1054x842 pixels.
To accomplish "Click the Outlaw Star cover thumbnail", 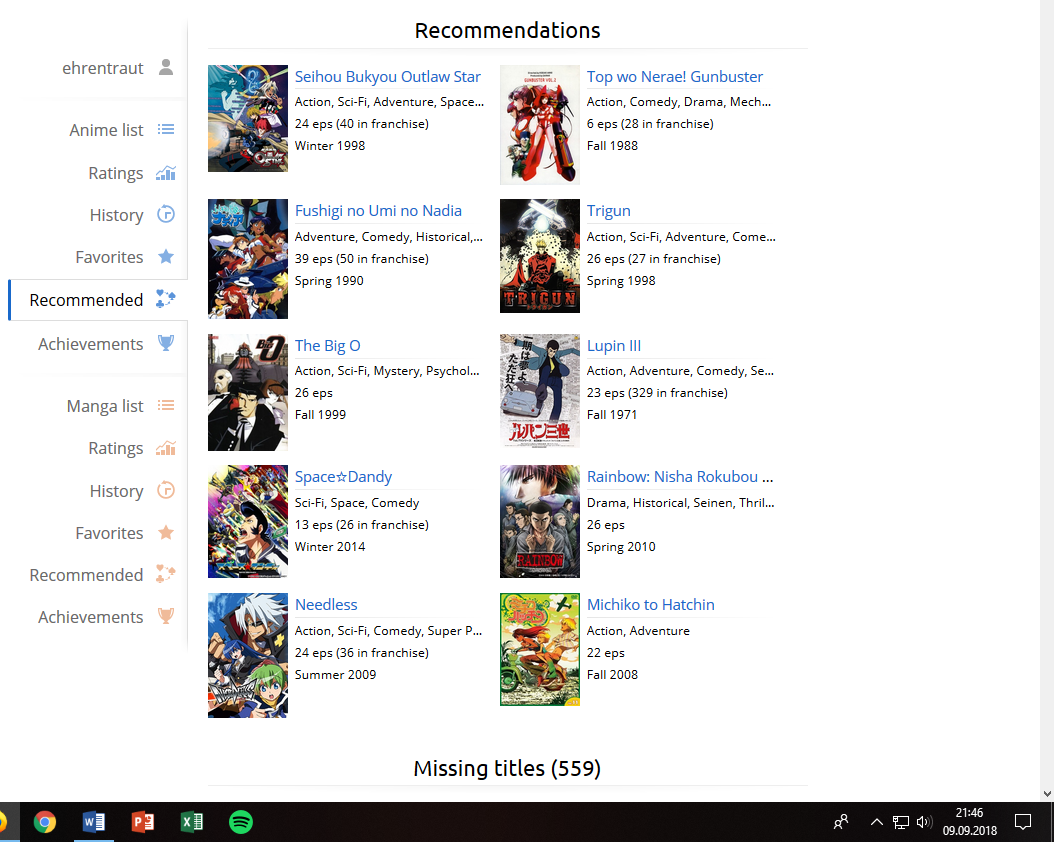I will 247,118.
